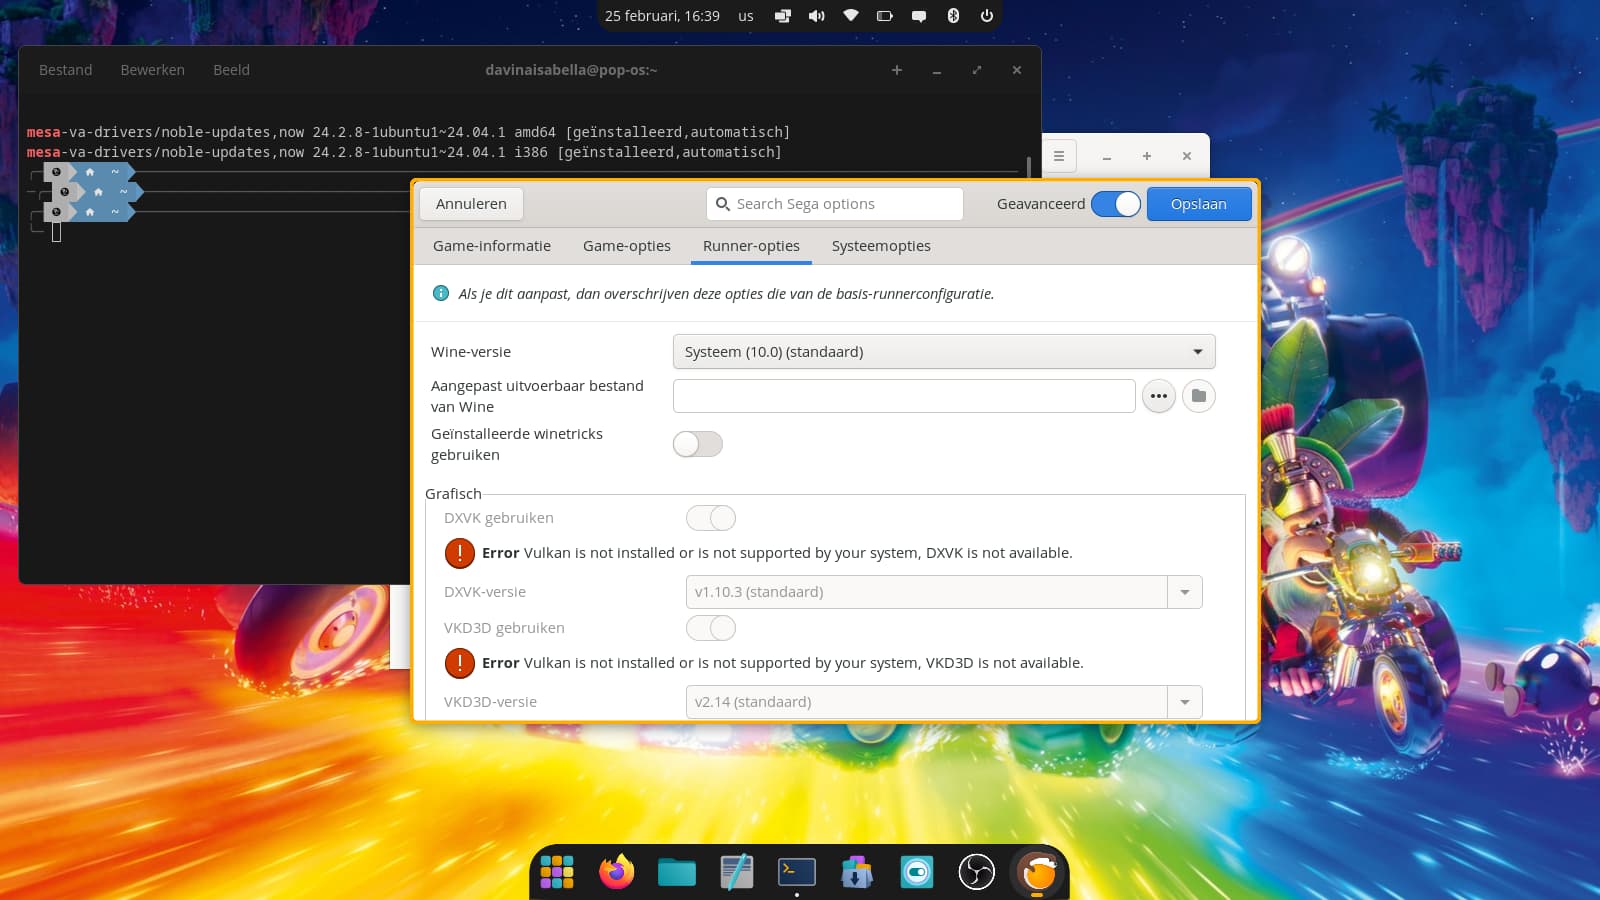Click the 'Grafisch' section heading
1600x900 pixels.
click(x=453, y=494)
